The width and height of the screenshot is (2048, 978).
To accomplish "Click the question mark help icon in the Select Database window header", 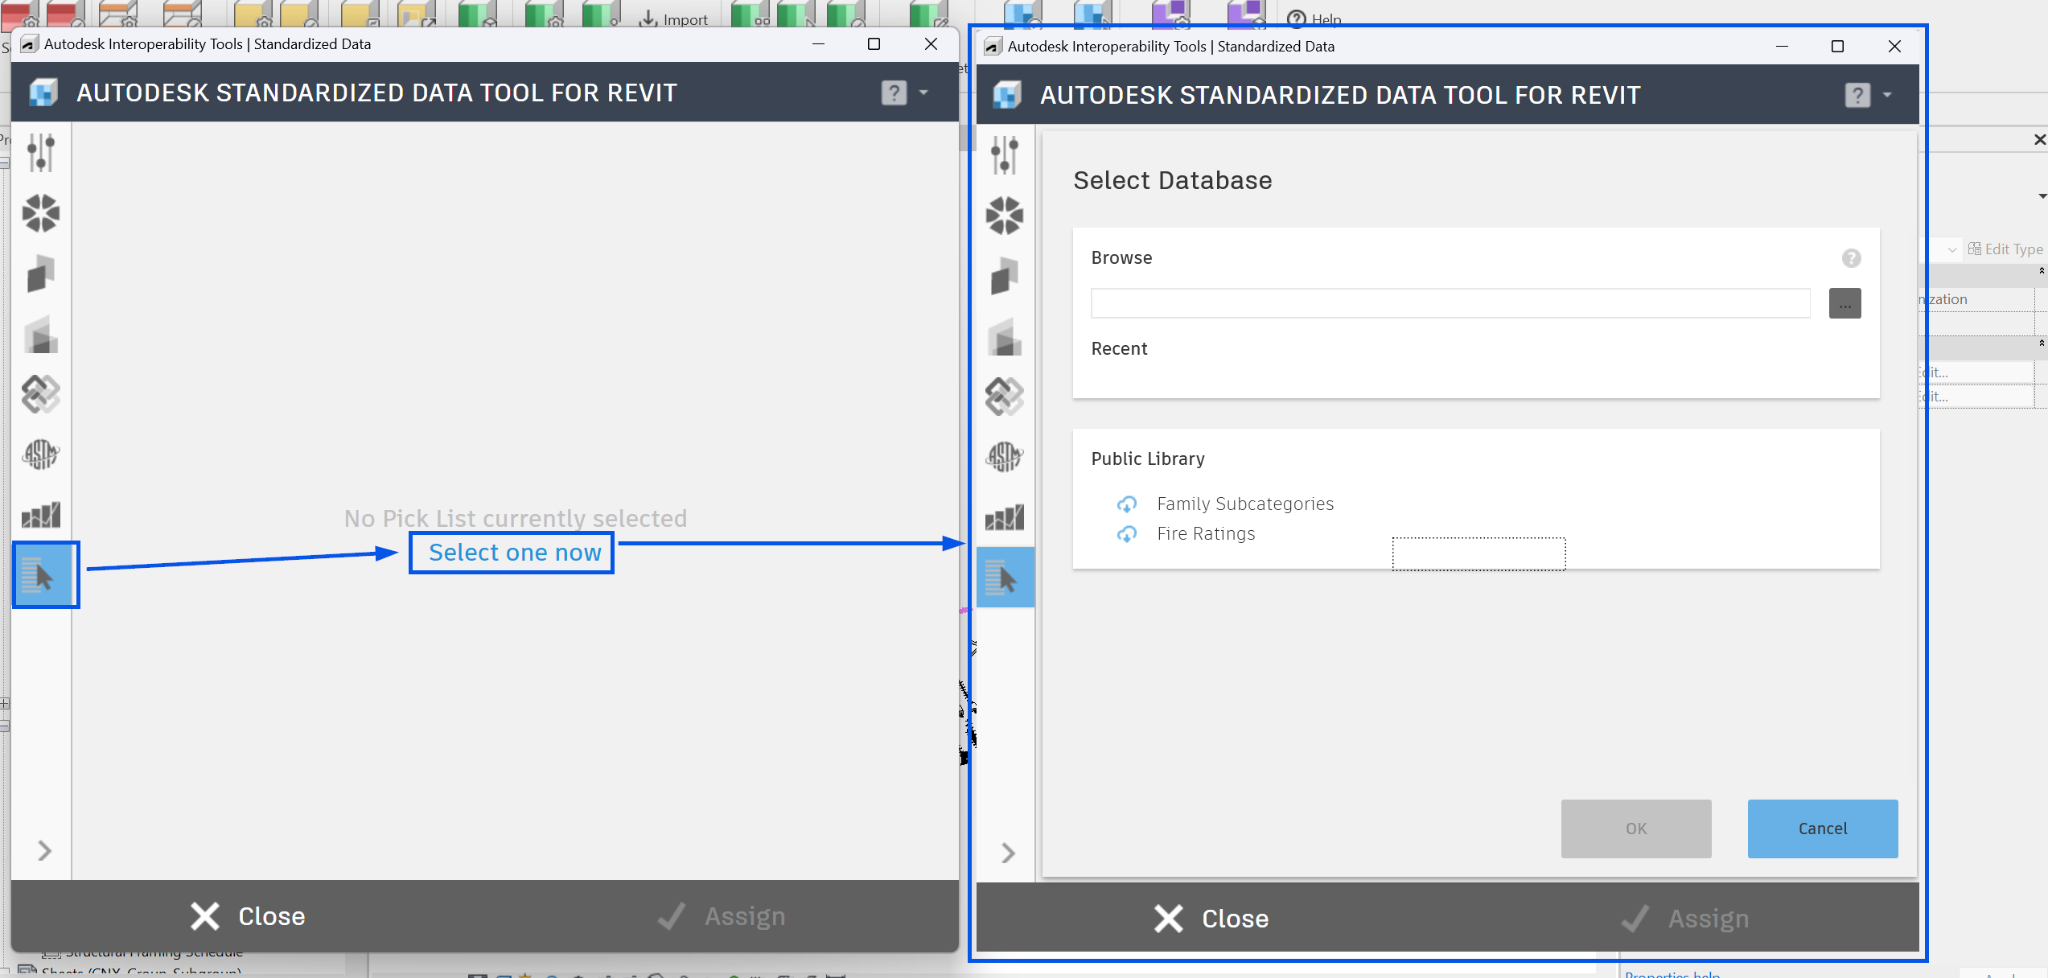I will pyautogui.click(x=1858, y=95).
